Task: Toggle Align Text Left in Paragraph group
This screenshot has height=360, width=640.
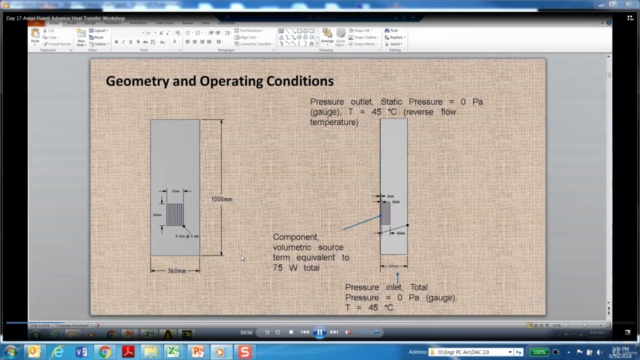Action: (187, 42)
